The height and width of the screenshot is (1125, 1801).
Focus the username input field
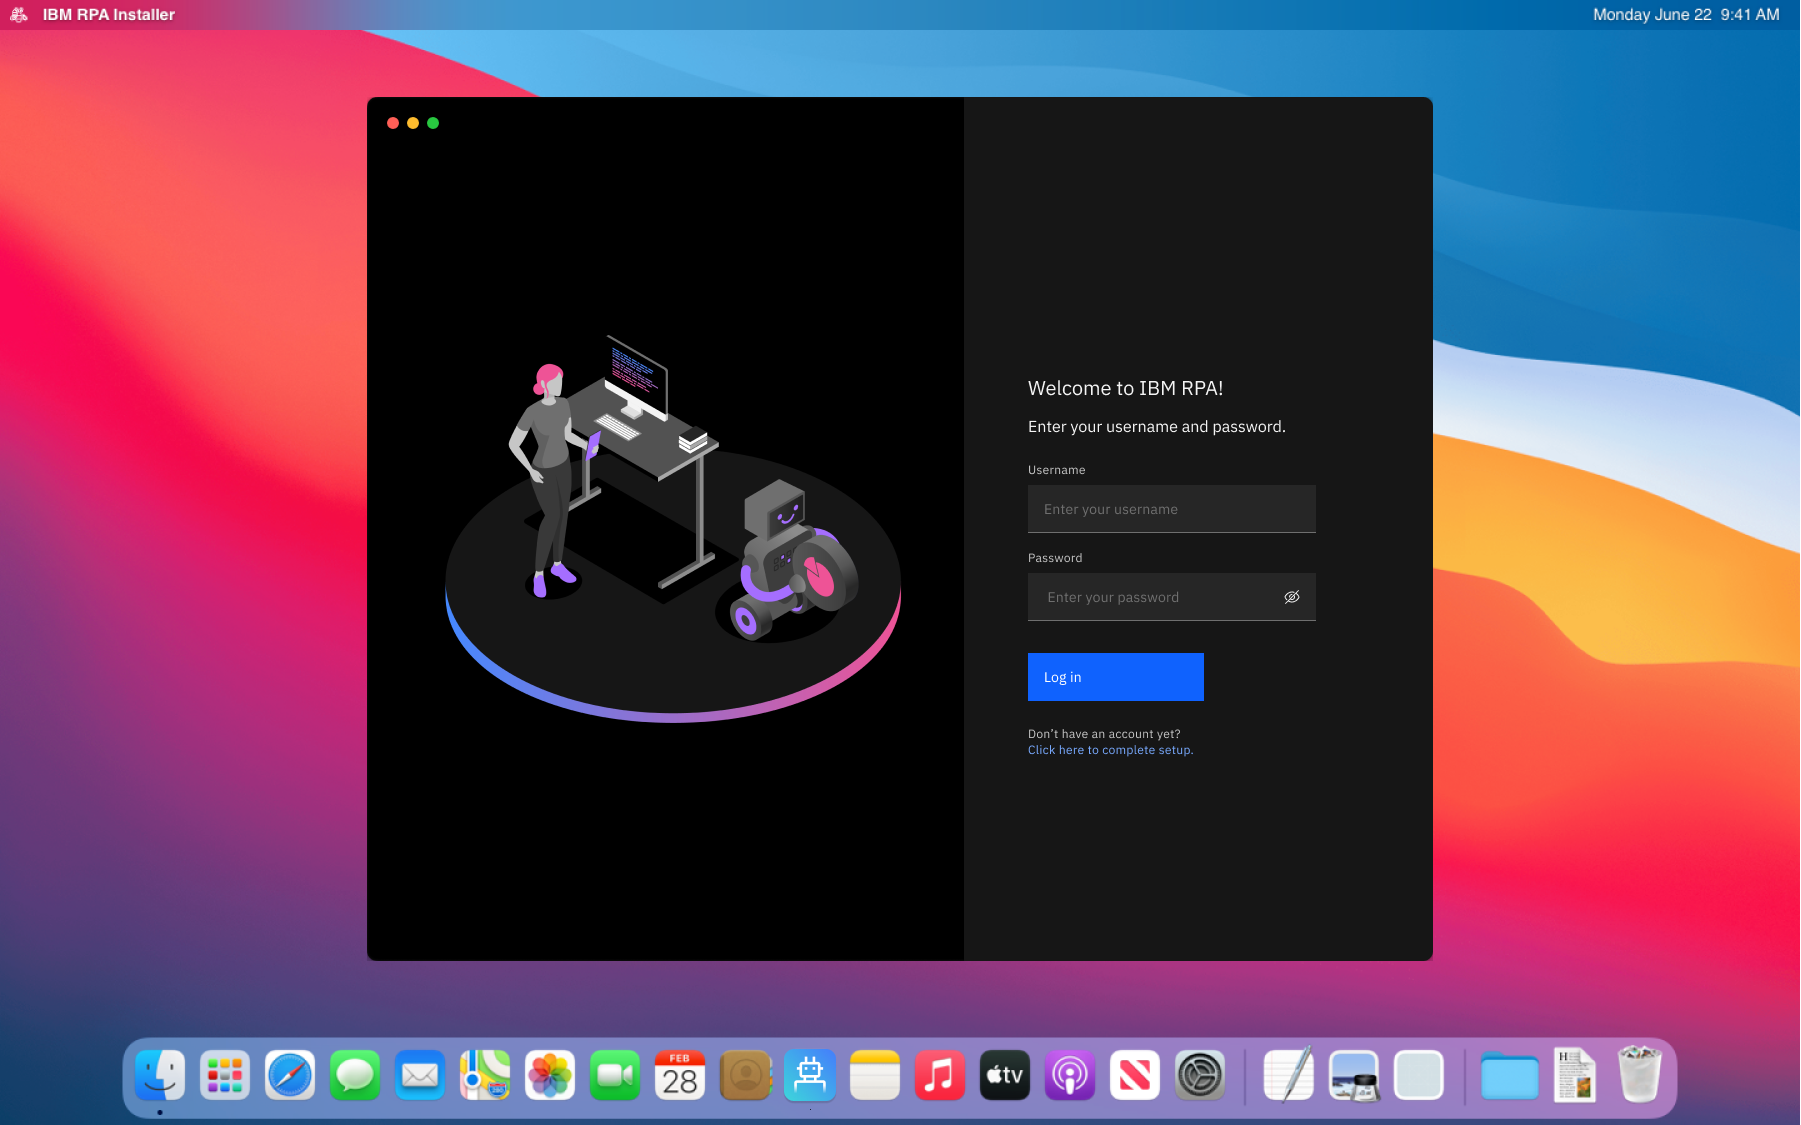tap(1172, 509)
